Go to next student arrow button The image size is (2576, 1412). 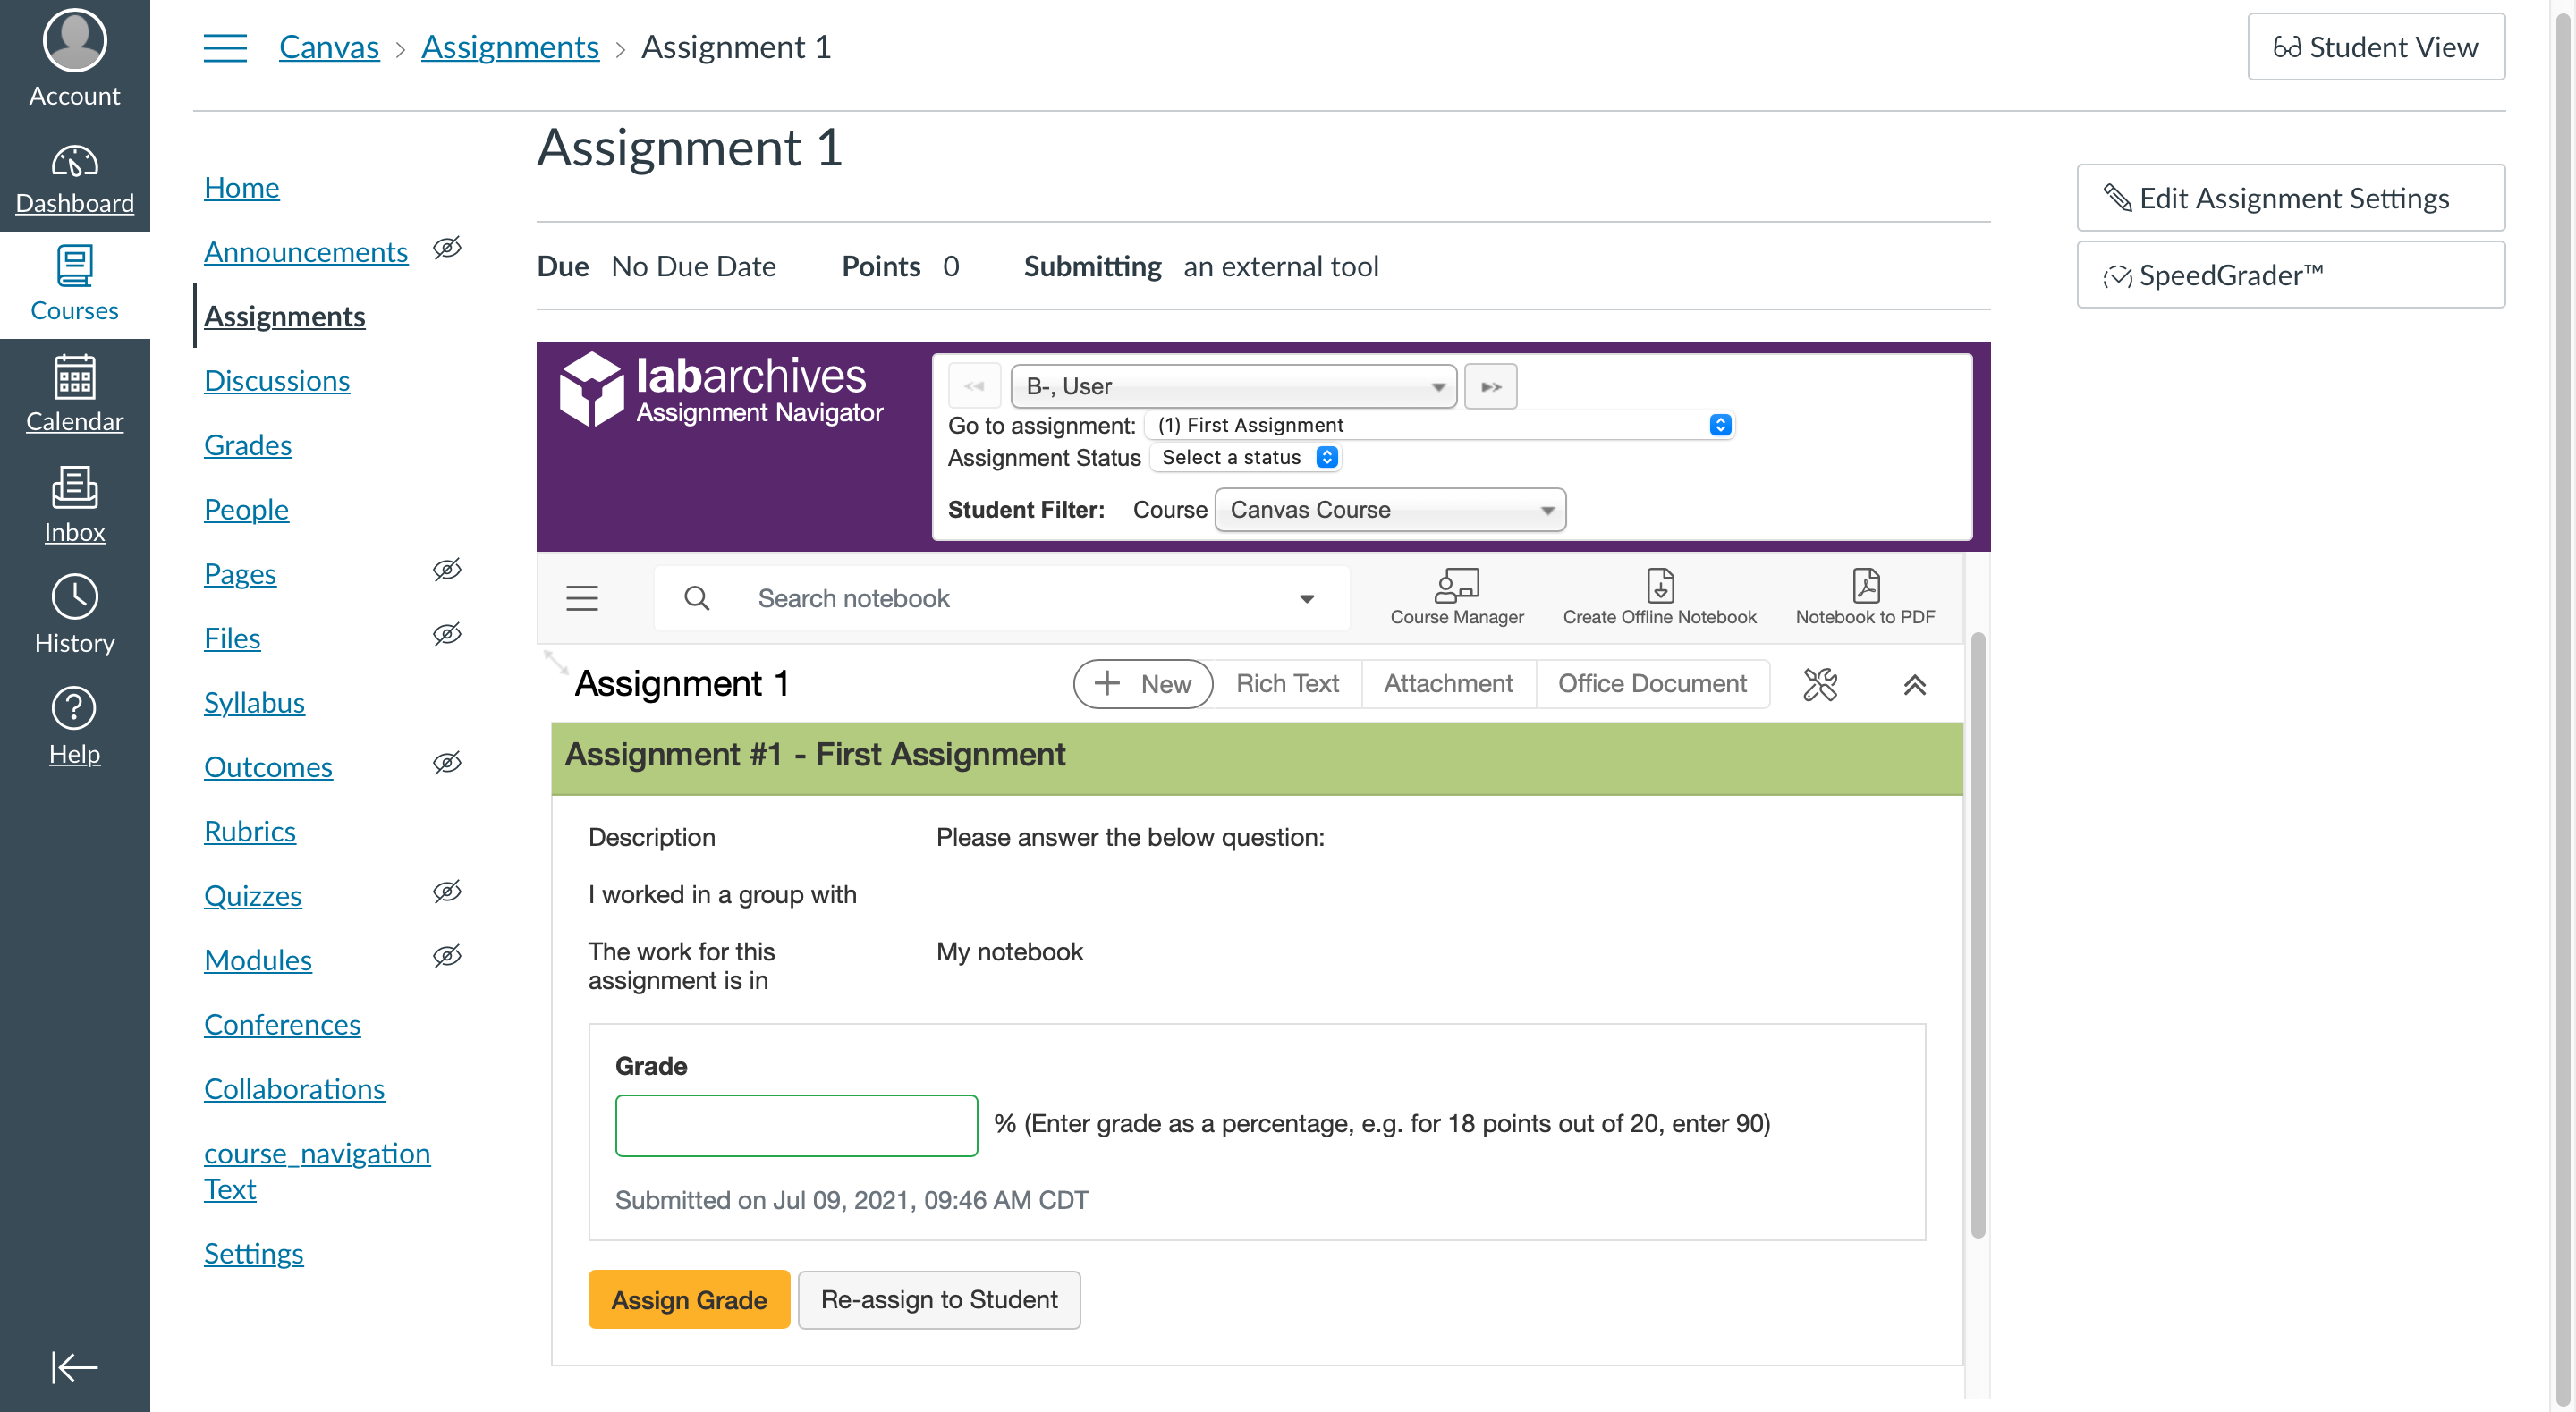[1490, 386]
